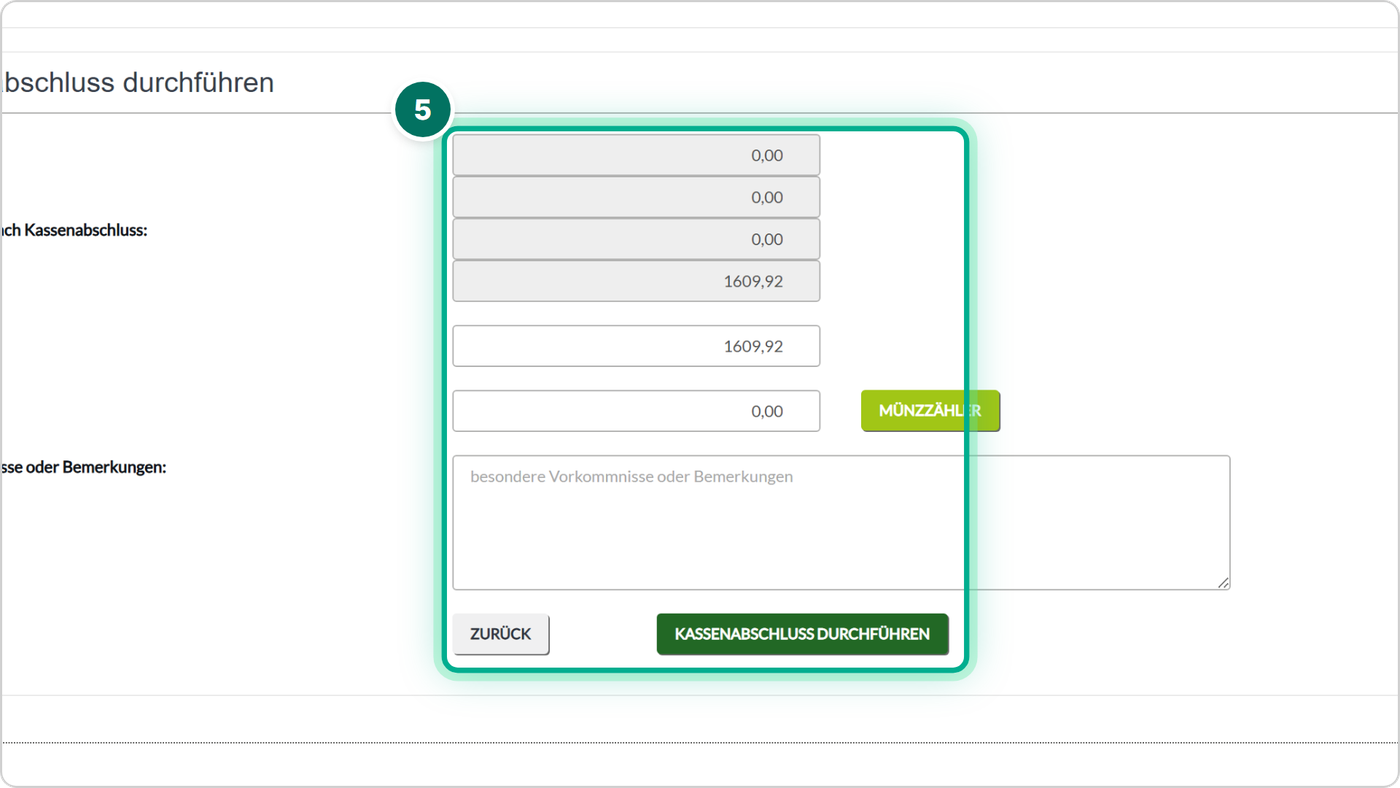
Task: Click the step 5 badge
Action: [x=422, y=109]
